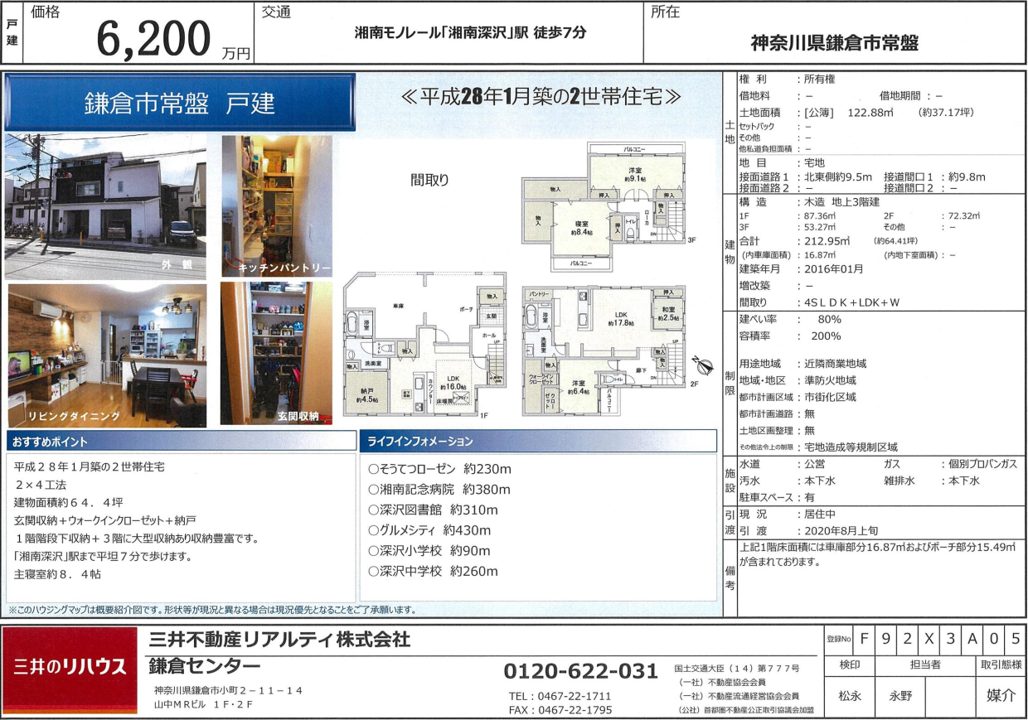Screen dimensions: 1028x720
Task: Click the 媒介 box under 取引態様
Action: pyautogui.click(x=999, y=695)
